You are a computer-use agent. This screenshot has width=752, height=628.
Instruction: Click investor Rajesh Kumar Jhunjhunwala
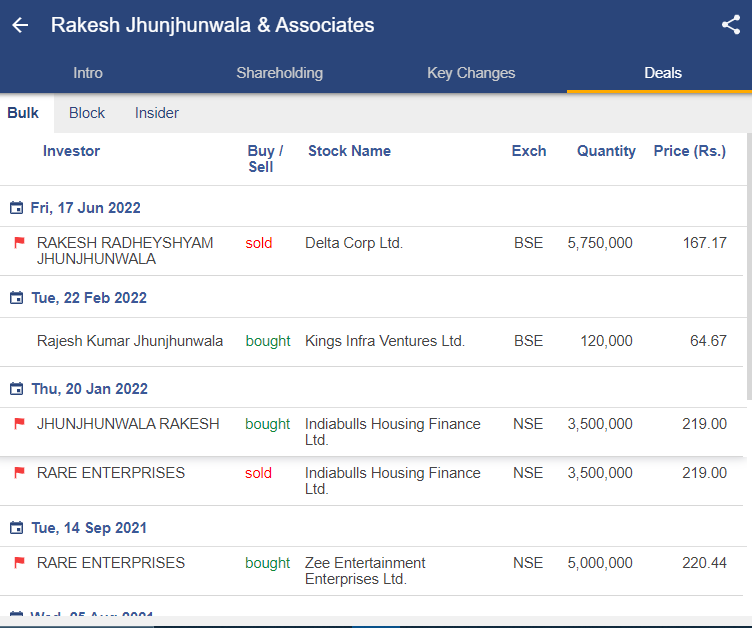[130, 341]
